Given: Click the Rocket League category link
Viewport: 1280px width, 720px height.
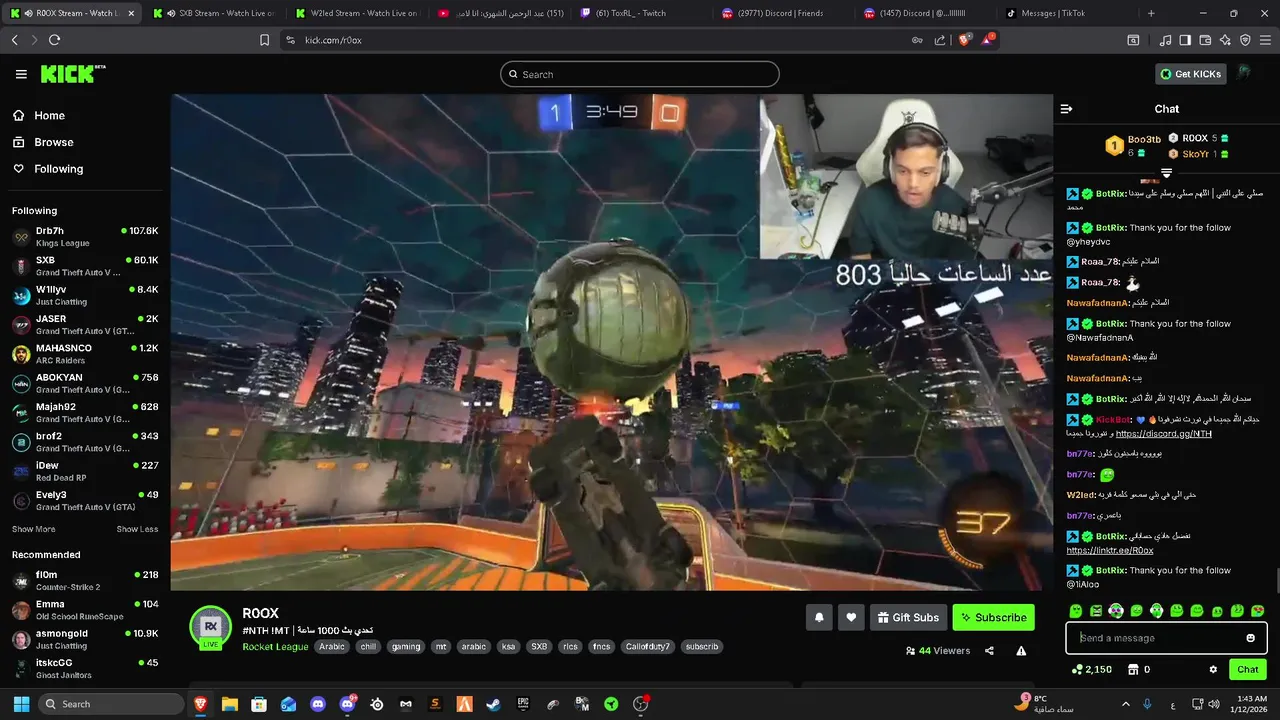Looking at the screenshot, I should [275, 646].
